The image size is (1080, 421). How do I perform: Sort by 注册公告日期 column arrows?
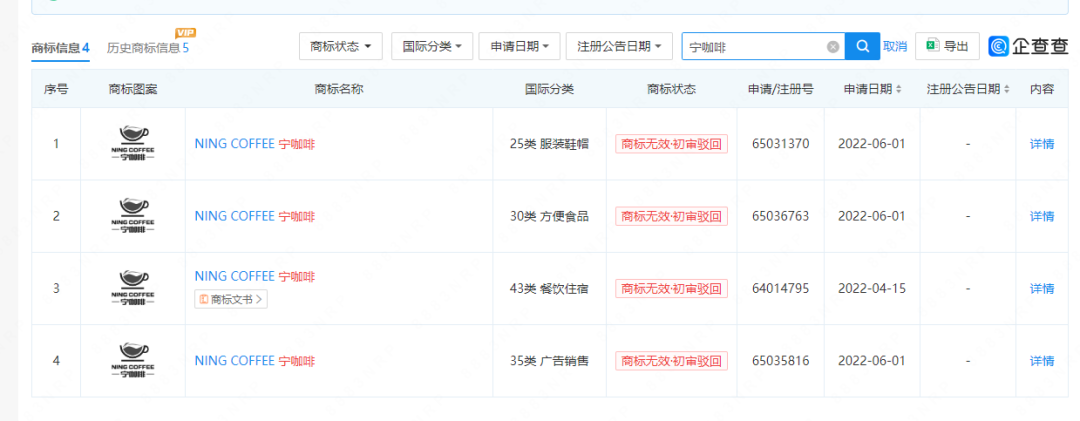1006,89
